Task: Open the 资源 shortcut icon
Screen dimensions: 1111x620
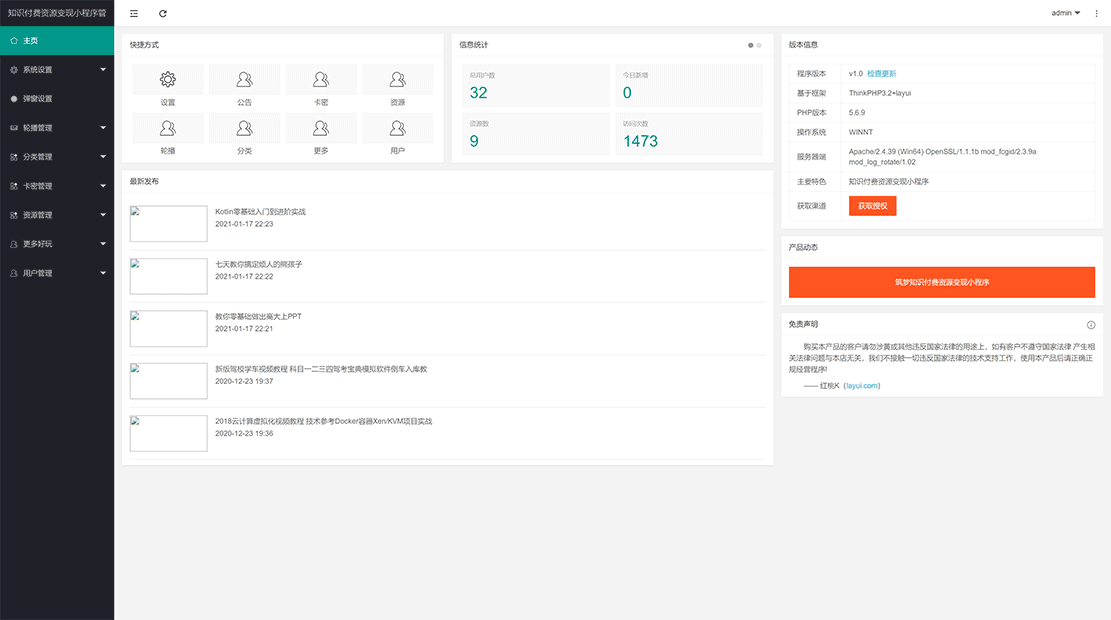Action: [x=398, y=80]
